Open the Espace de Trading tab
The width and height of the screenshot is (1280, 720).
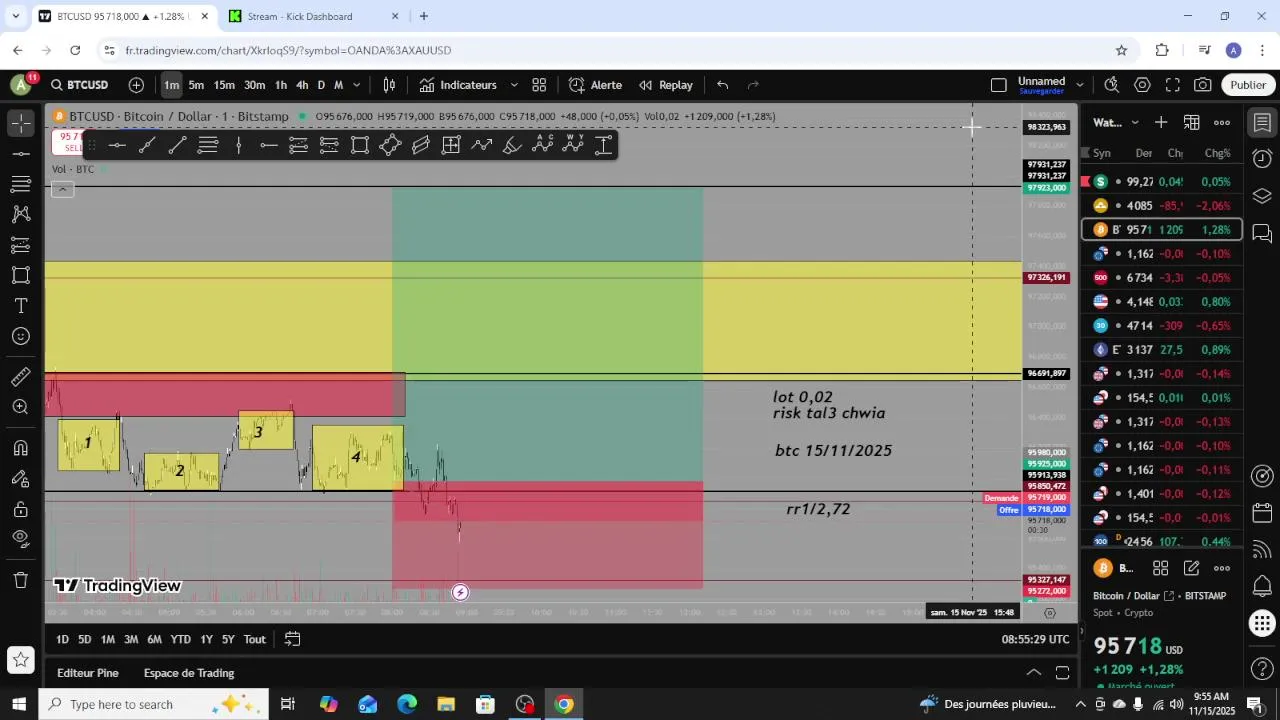pos(189,673)
